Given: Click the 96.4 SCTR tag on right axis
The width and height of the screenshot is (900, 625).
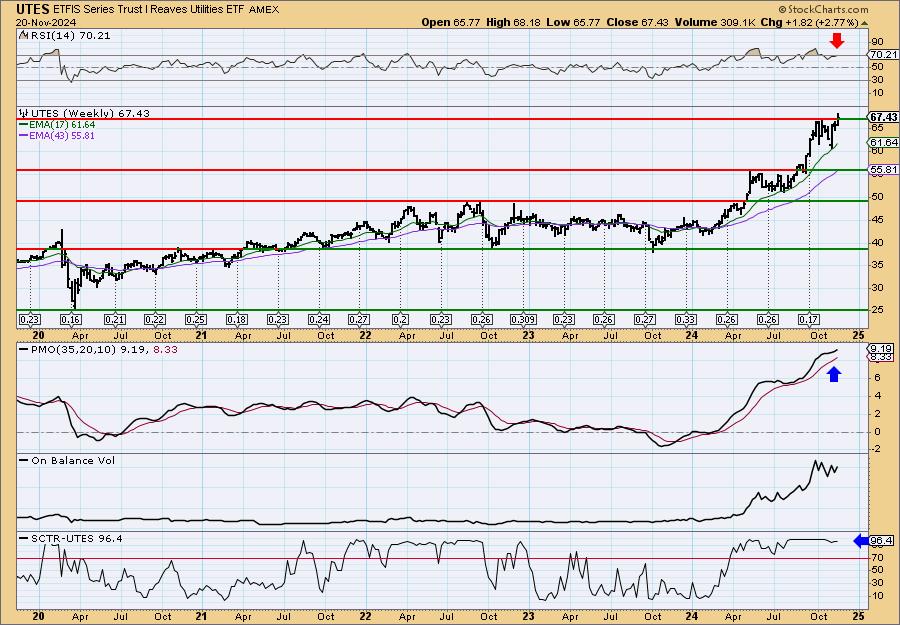Looking at the screenshot, I should (x=881, y=541).
